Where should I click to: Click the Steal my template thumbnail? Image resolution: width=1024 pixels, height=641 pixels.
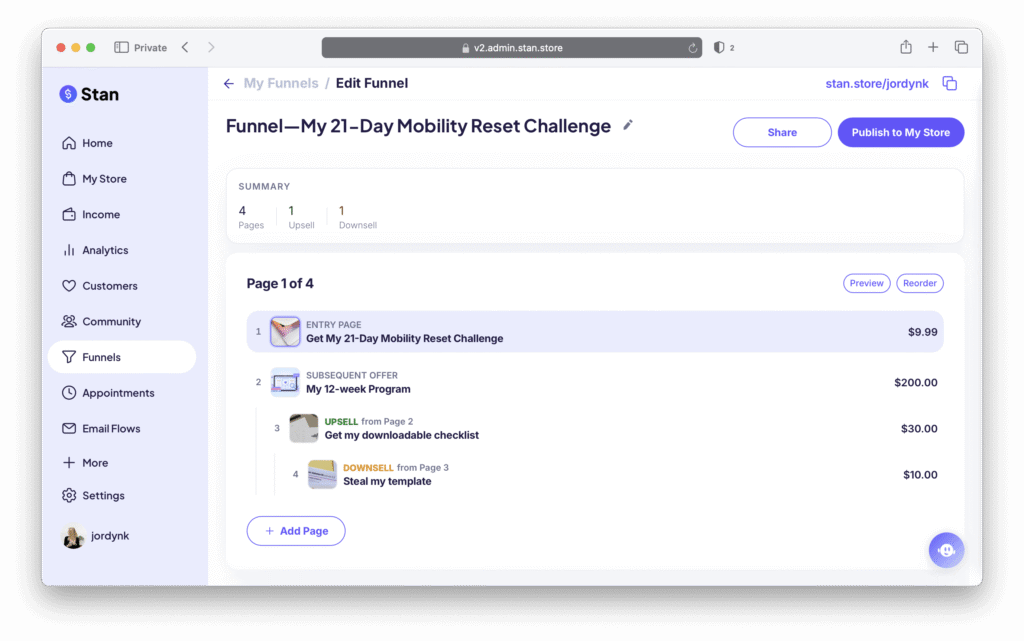(323, 475)
